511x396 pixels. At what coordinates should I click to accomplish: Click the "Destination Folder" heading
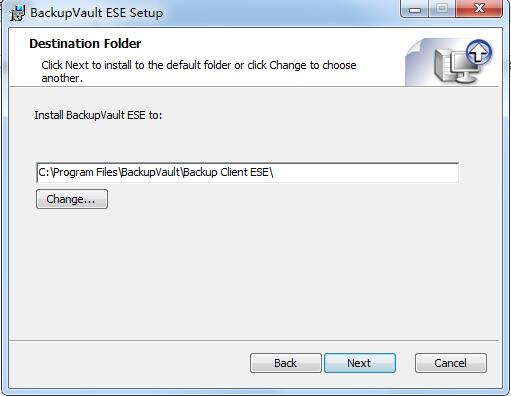point(85,44)
